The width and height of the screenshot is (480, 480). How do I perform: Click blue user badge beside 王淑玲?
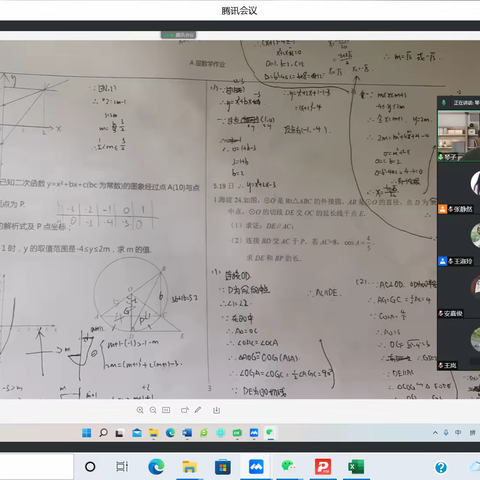(442, 261)
